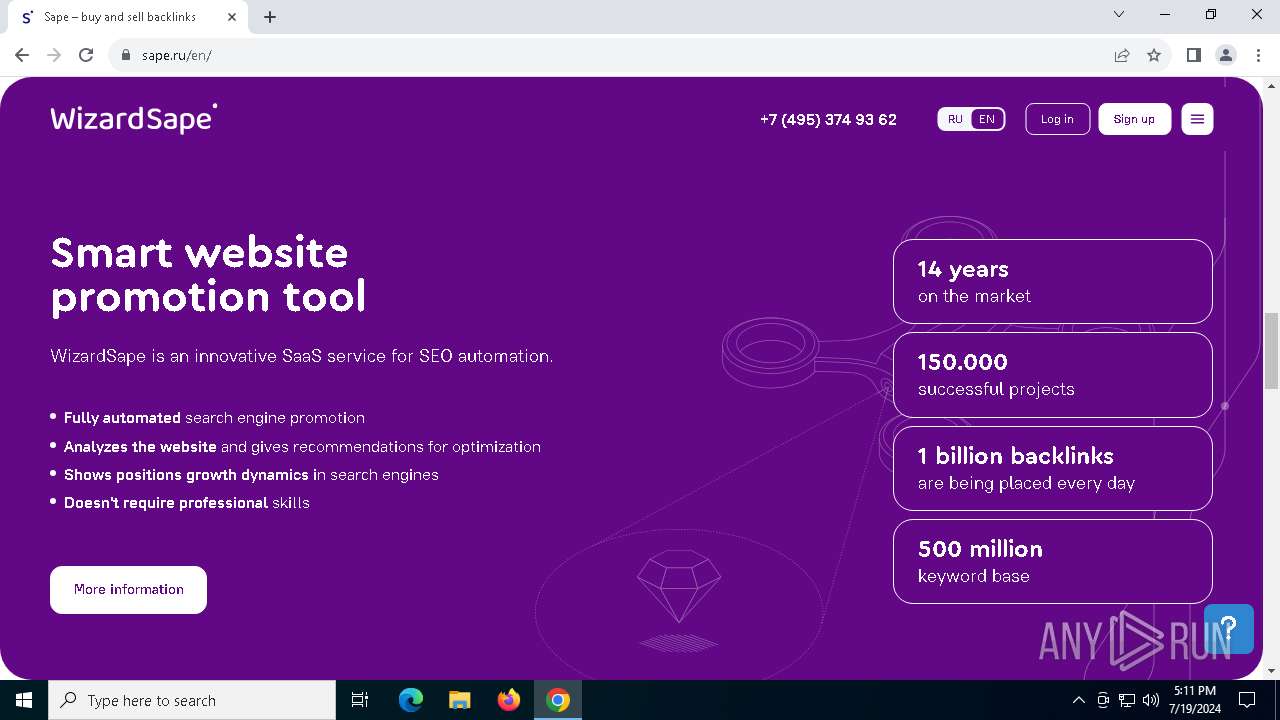Click the browser forward arrow
Screen dimensions: 1280x720
[x=54, y=55]
